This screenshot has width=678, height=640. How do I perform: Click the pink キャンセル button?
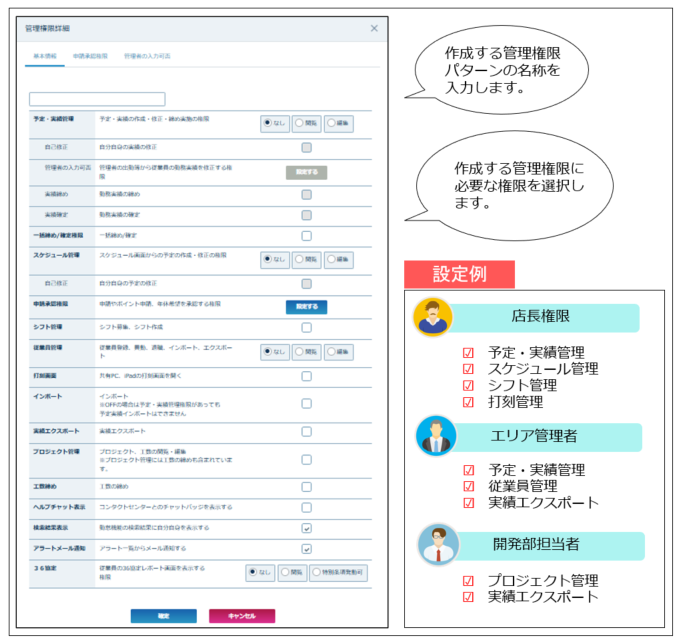coord(242,616)
